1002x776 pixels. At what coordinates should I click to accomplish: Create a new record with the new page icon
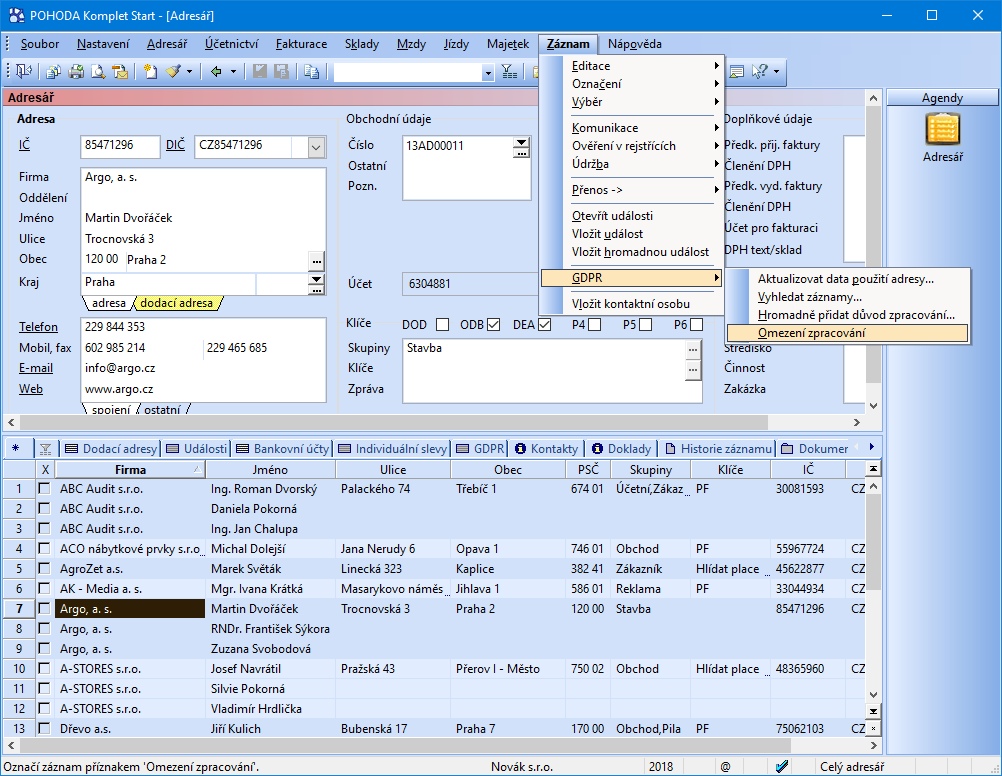coord(151,72)
